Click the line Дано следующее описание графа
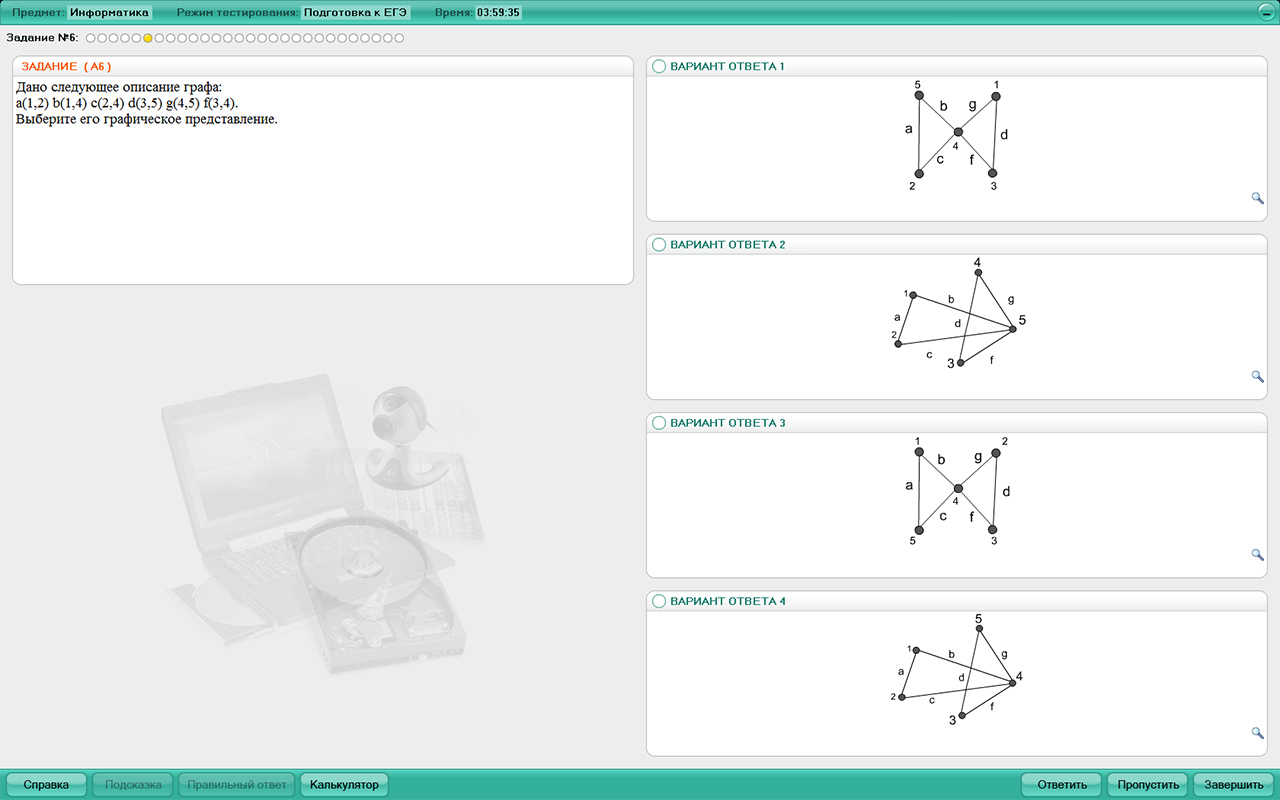This screenshot has width=1280, height=800. (119, 88)
